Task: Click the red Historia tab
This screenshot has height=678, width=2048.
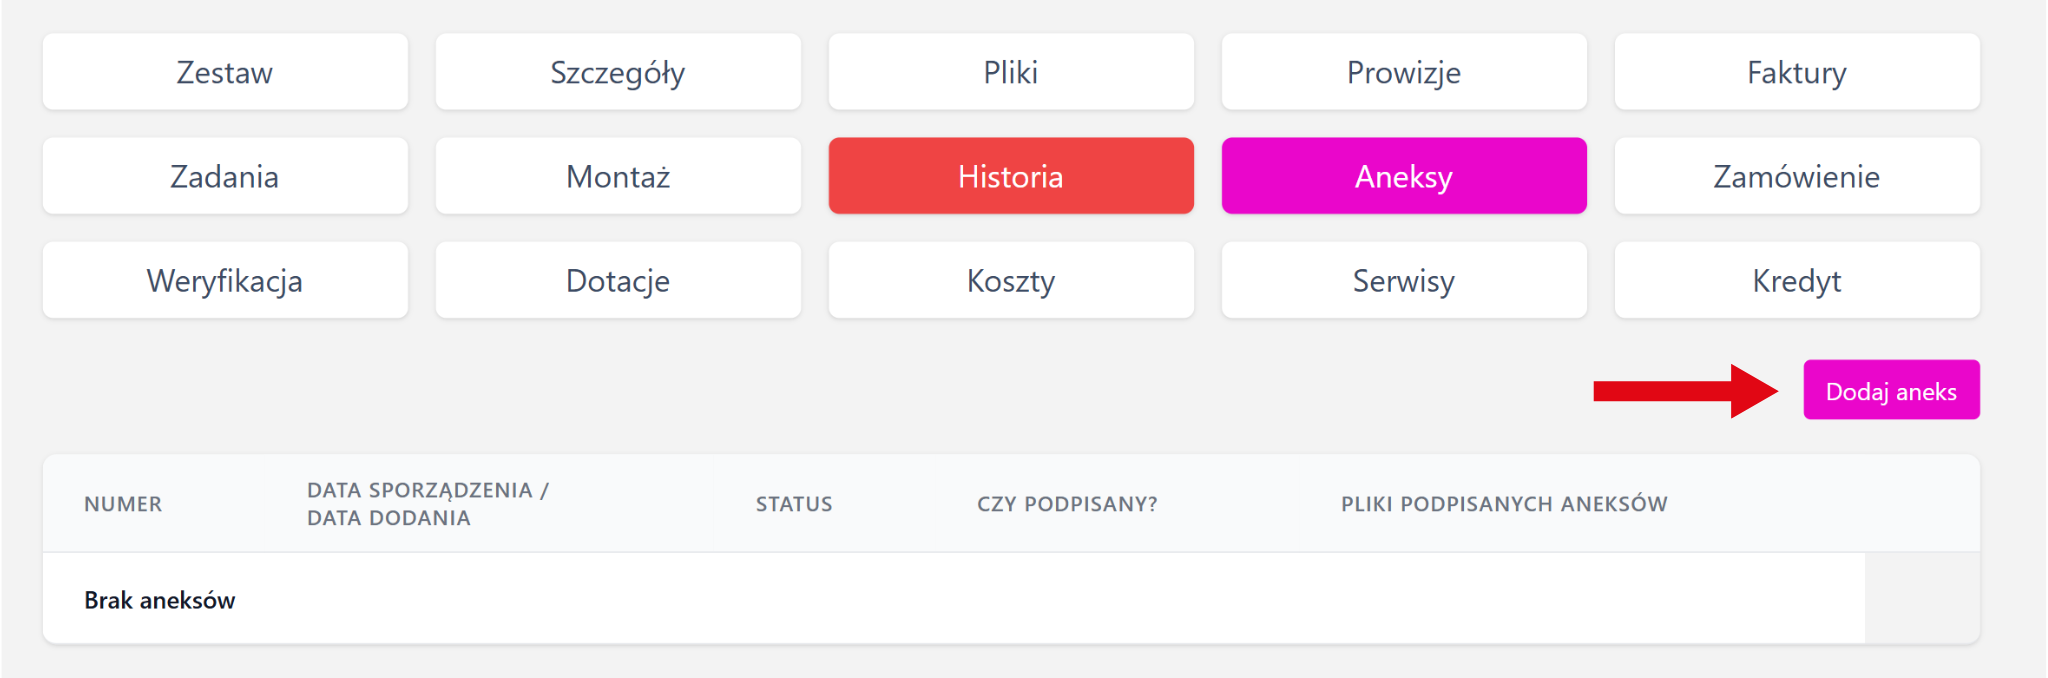Action: [1011, 176]
